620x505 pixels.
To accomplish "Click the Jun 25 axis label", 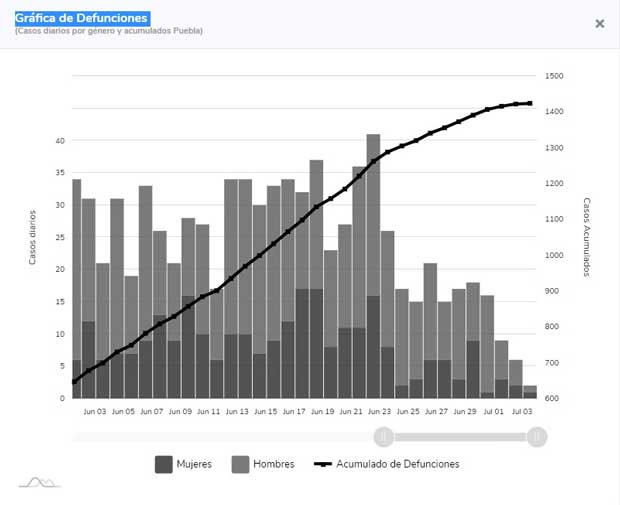I will point(408,412).
